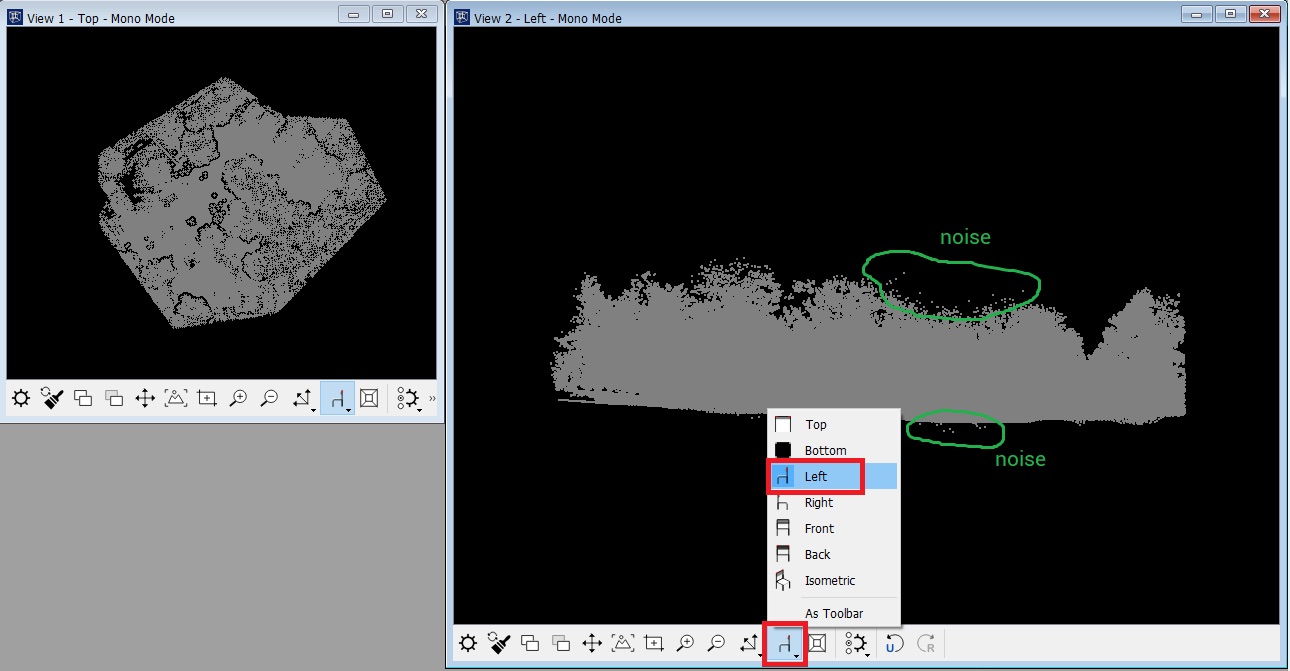Click the Undo icon in View 2 toolbar

click(891, 644)
